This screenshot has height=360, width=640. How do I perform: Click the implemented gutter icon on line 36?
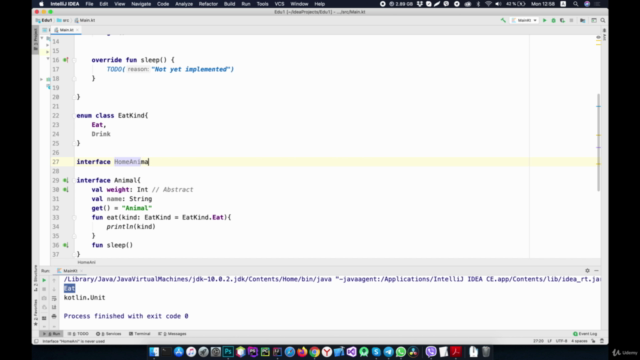click(x=66, y=245)
